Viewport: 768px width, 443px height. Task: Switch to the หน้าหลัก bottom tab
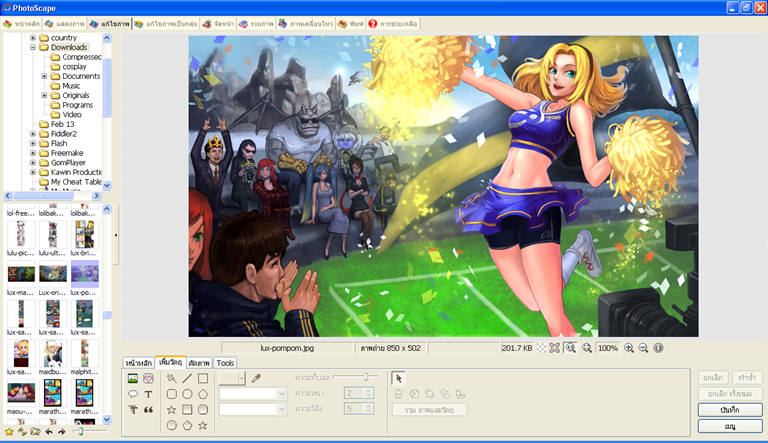[139, 363]
